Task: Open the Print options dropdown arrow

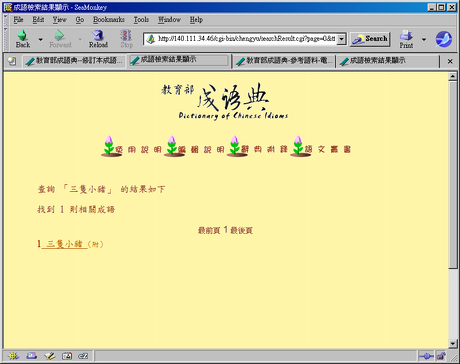Action: tap(424, 39)
